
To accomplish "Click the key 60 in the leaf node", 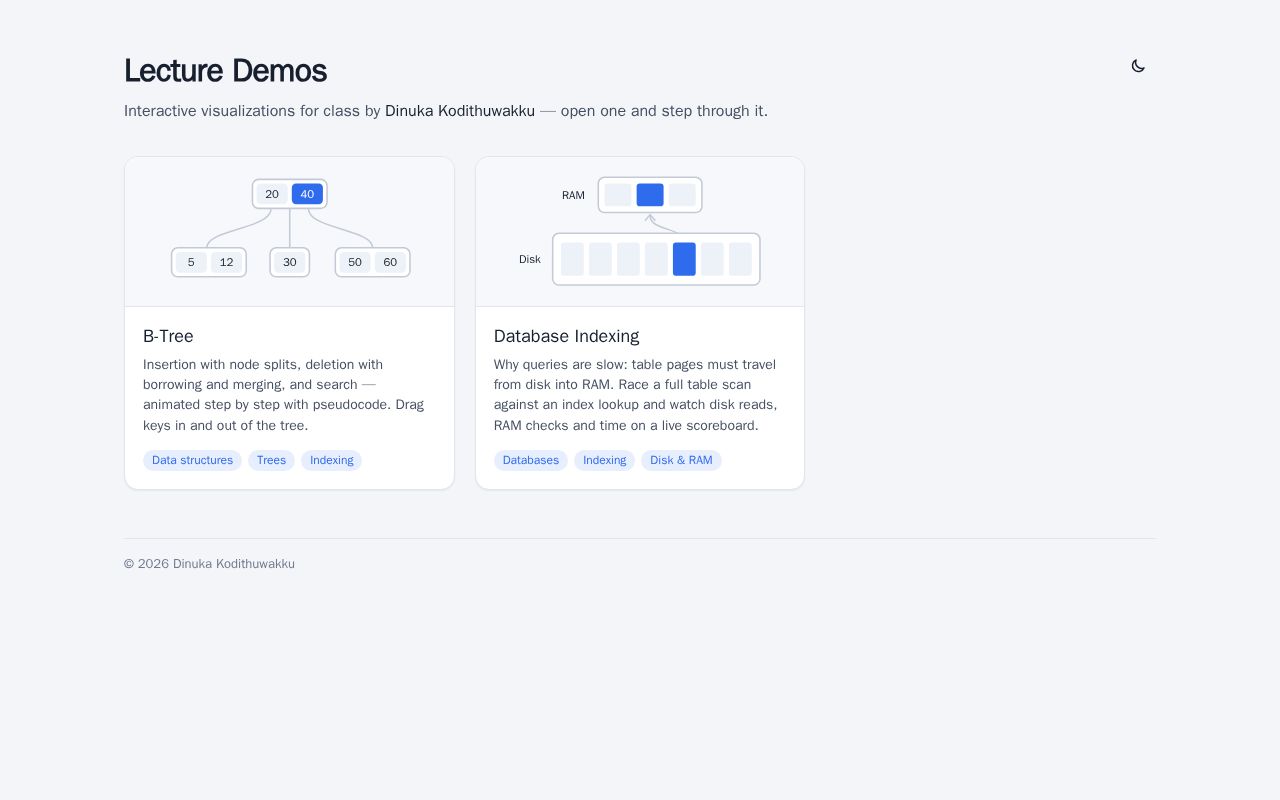I will tap(390, 262).
